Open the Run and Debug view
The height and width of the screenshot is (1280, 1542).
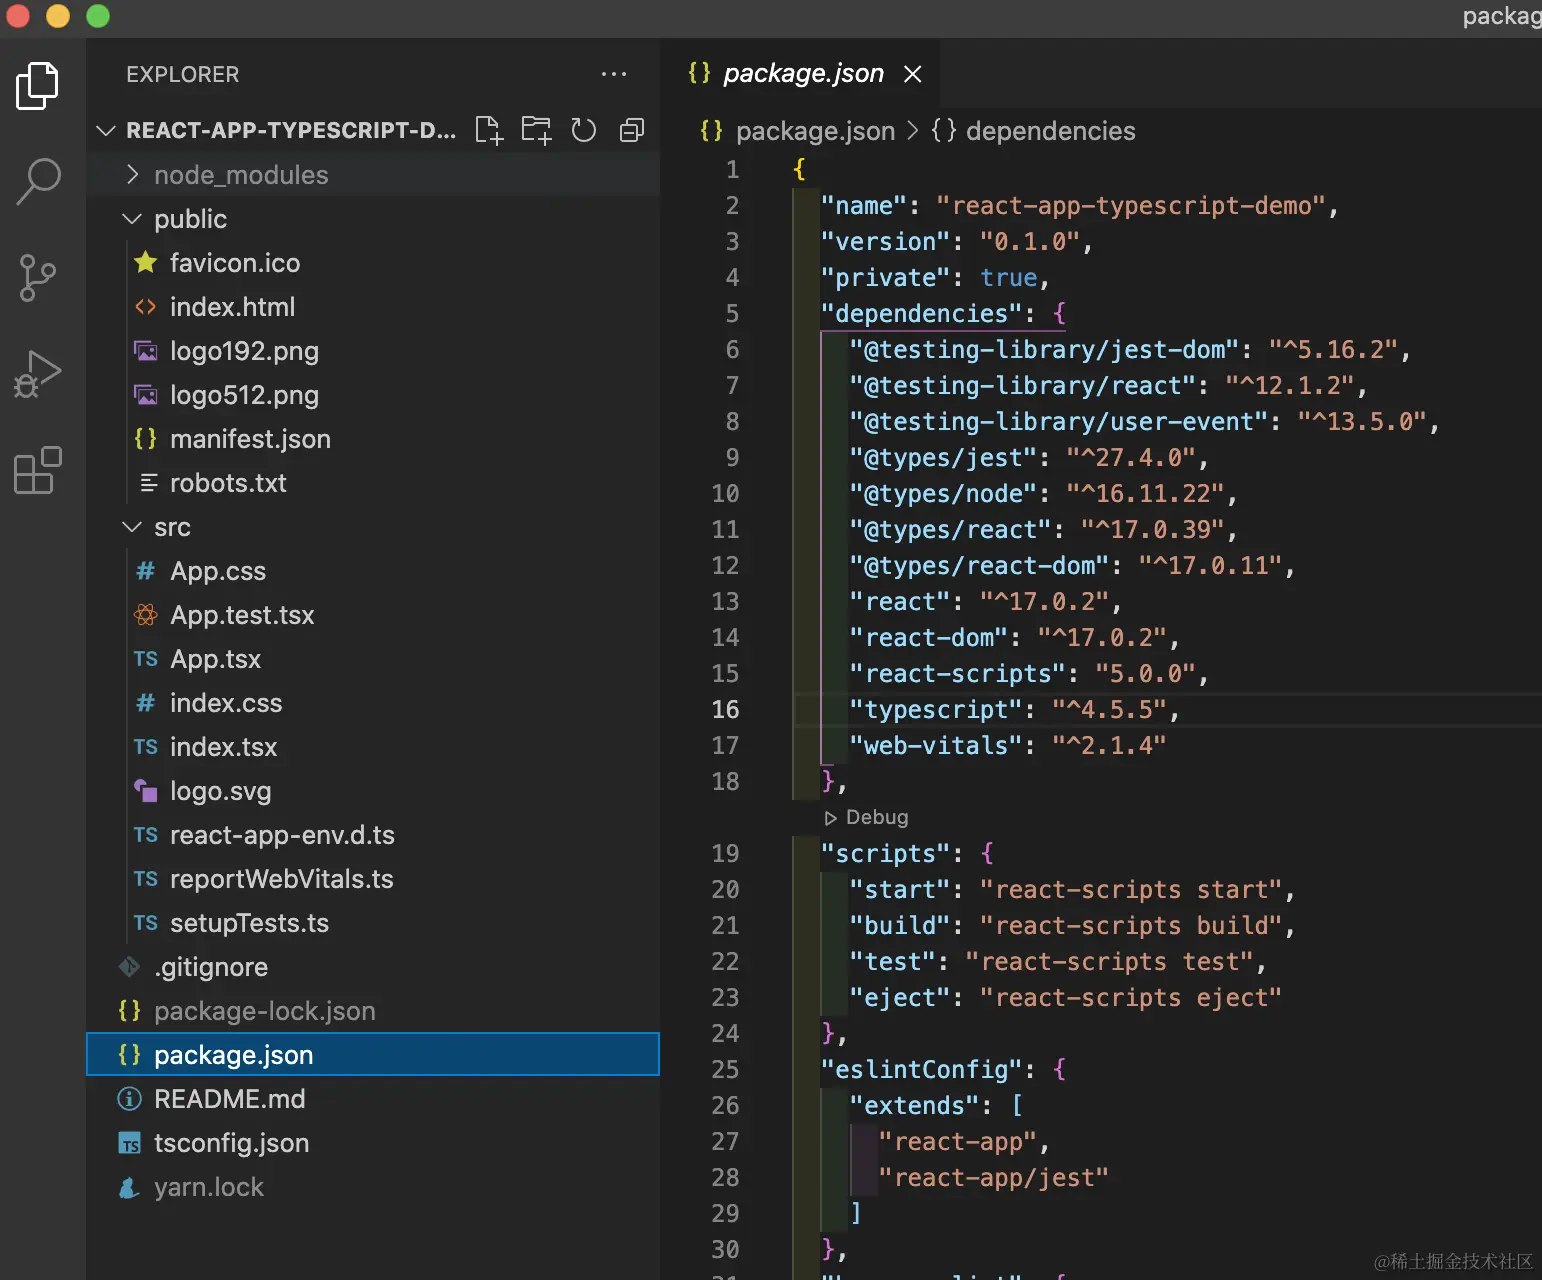click(38, 374)
